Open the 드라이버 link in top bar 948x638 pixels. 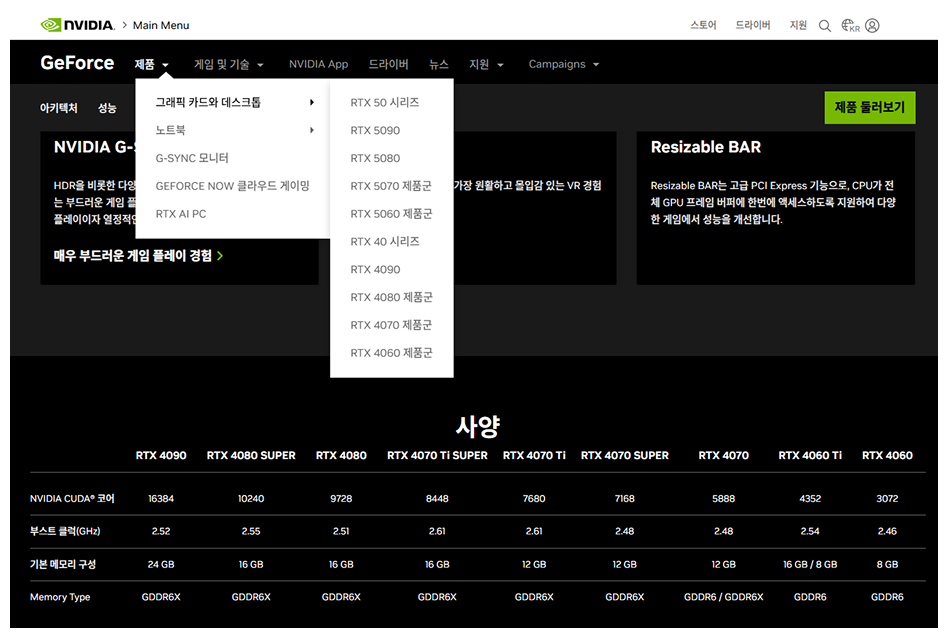coord(753,25)
